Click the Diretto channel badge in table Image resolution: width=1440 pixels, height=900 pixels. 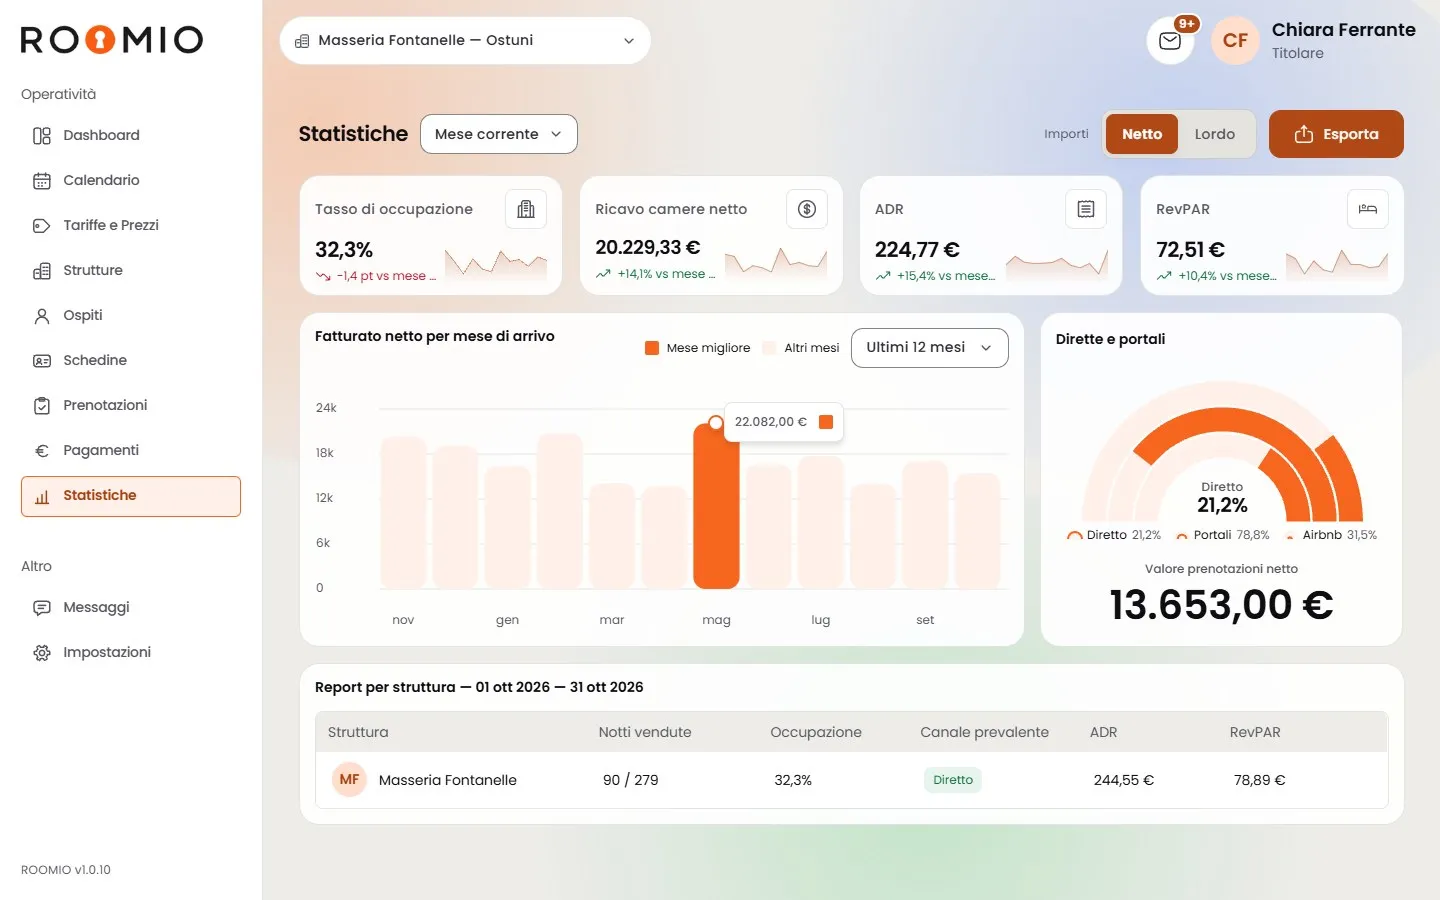pos(953,780)
